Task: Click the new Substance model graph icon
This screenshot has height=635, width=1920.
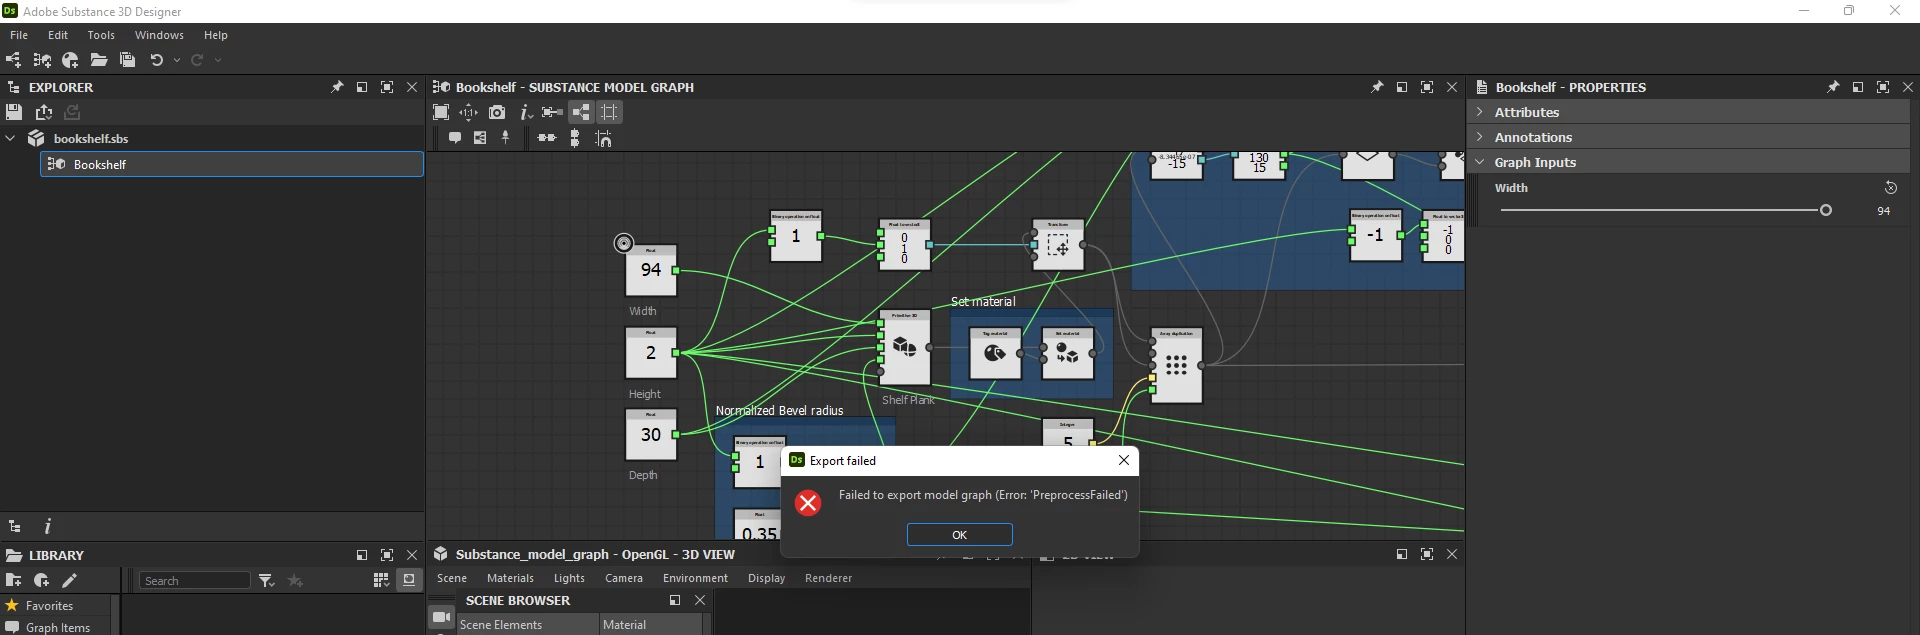Action: (x=42, y=60)
